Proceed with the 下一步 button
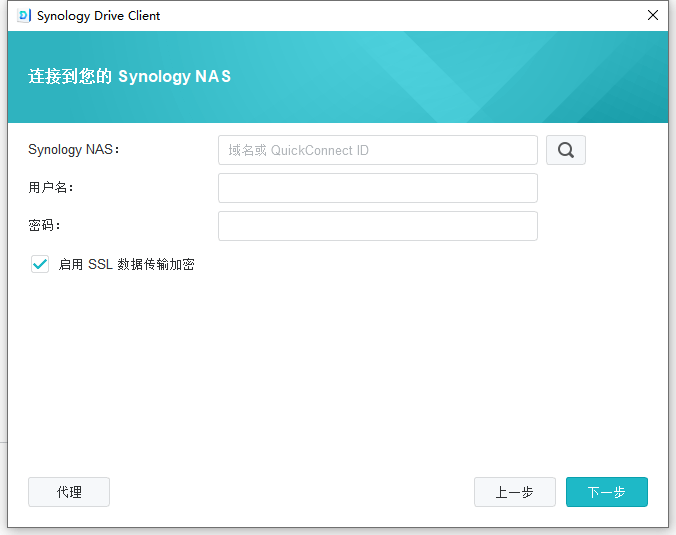This screenshot has height=535, width=676. (607, 492)
